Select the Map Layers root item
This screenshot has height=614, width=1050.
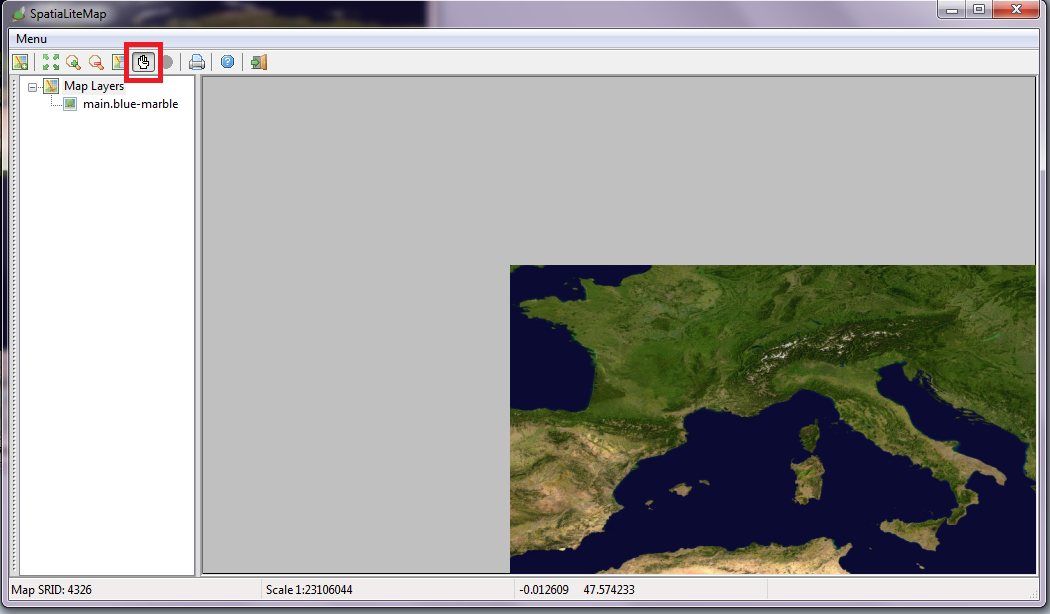pyautogui.click(x=94, y=86)
